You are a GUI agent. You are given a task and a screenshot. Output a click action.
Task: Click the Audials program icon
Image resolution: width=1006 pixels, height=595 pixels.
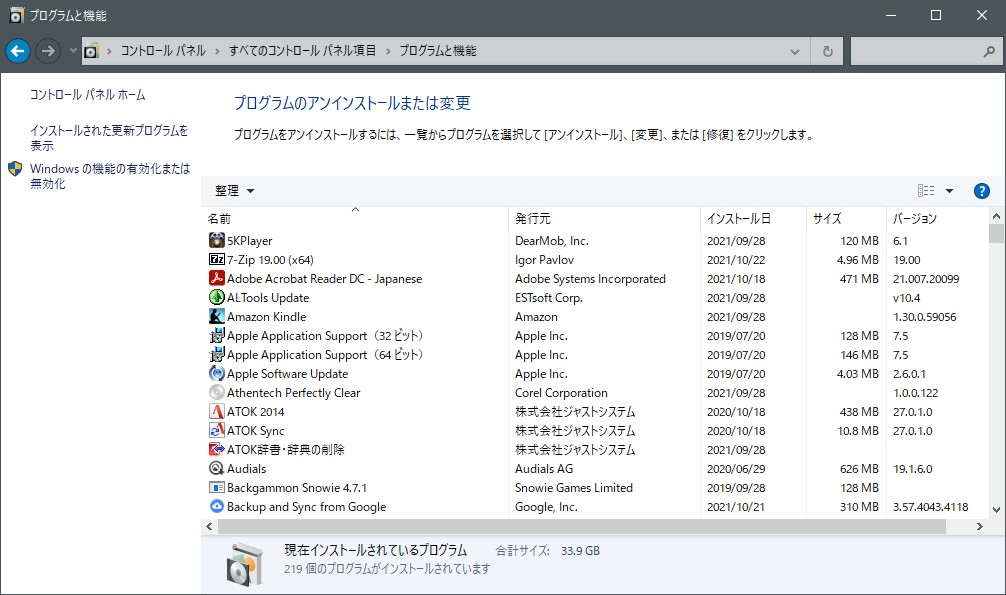217,469
